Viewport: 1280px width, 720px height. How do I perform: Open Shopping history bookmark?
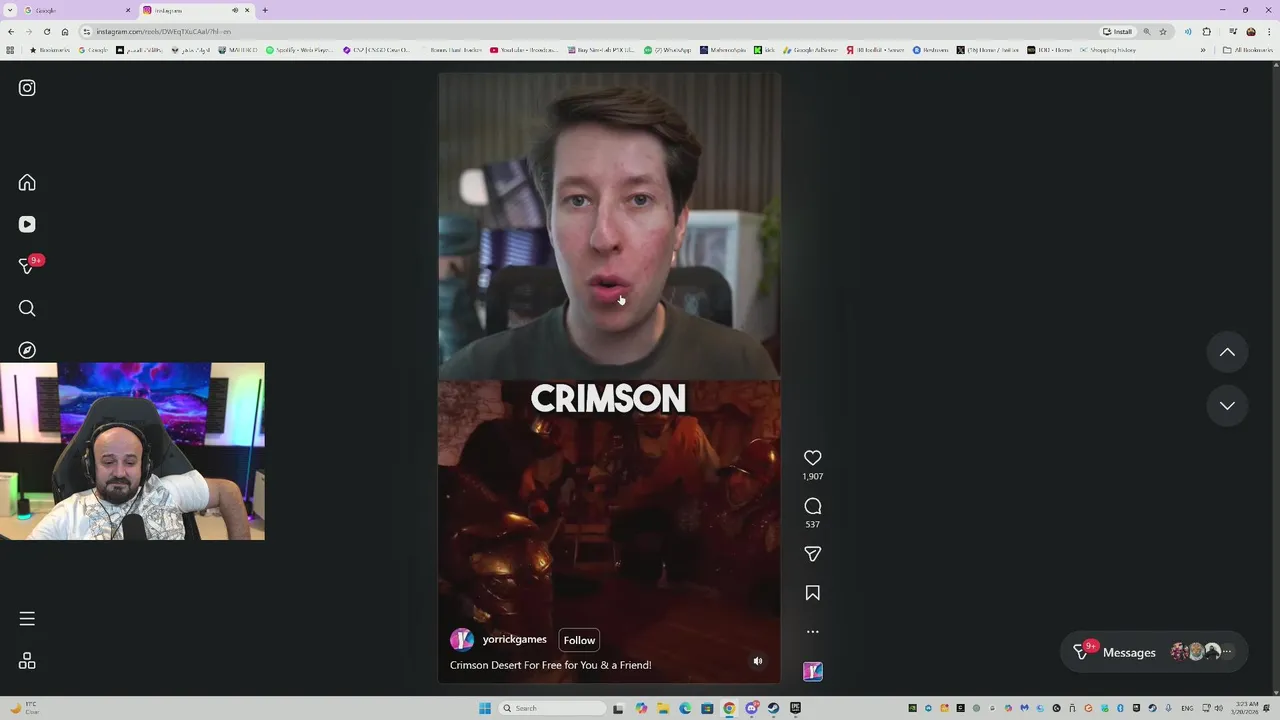click(1107, 49)
